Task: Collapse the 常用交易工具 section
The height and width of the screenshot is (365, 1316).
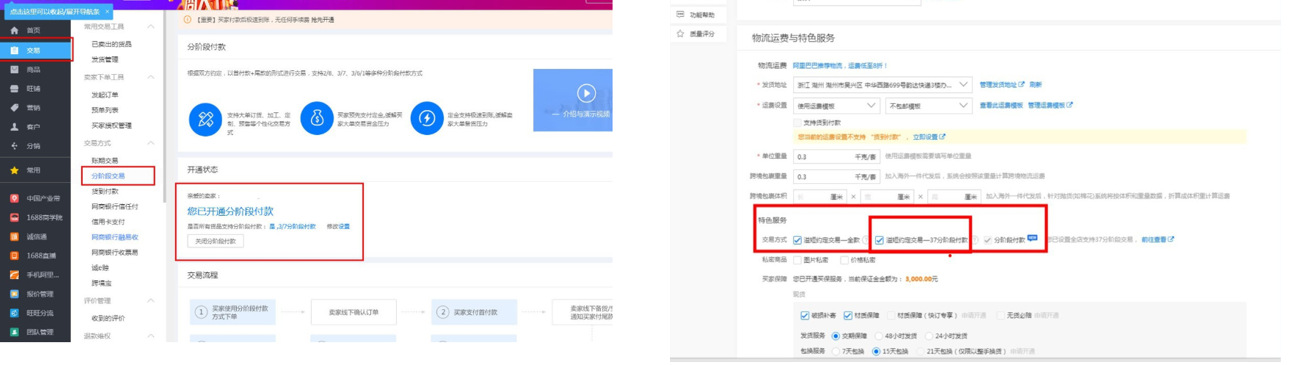Action: [x=151, y=26]
